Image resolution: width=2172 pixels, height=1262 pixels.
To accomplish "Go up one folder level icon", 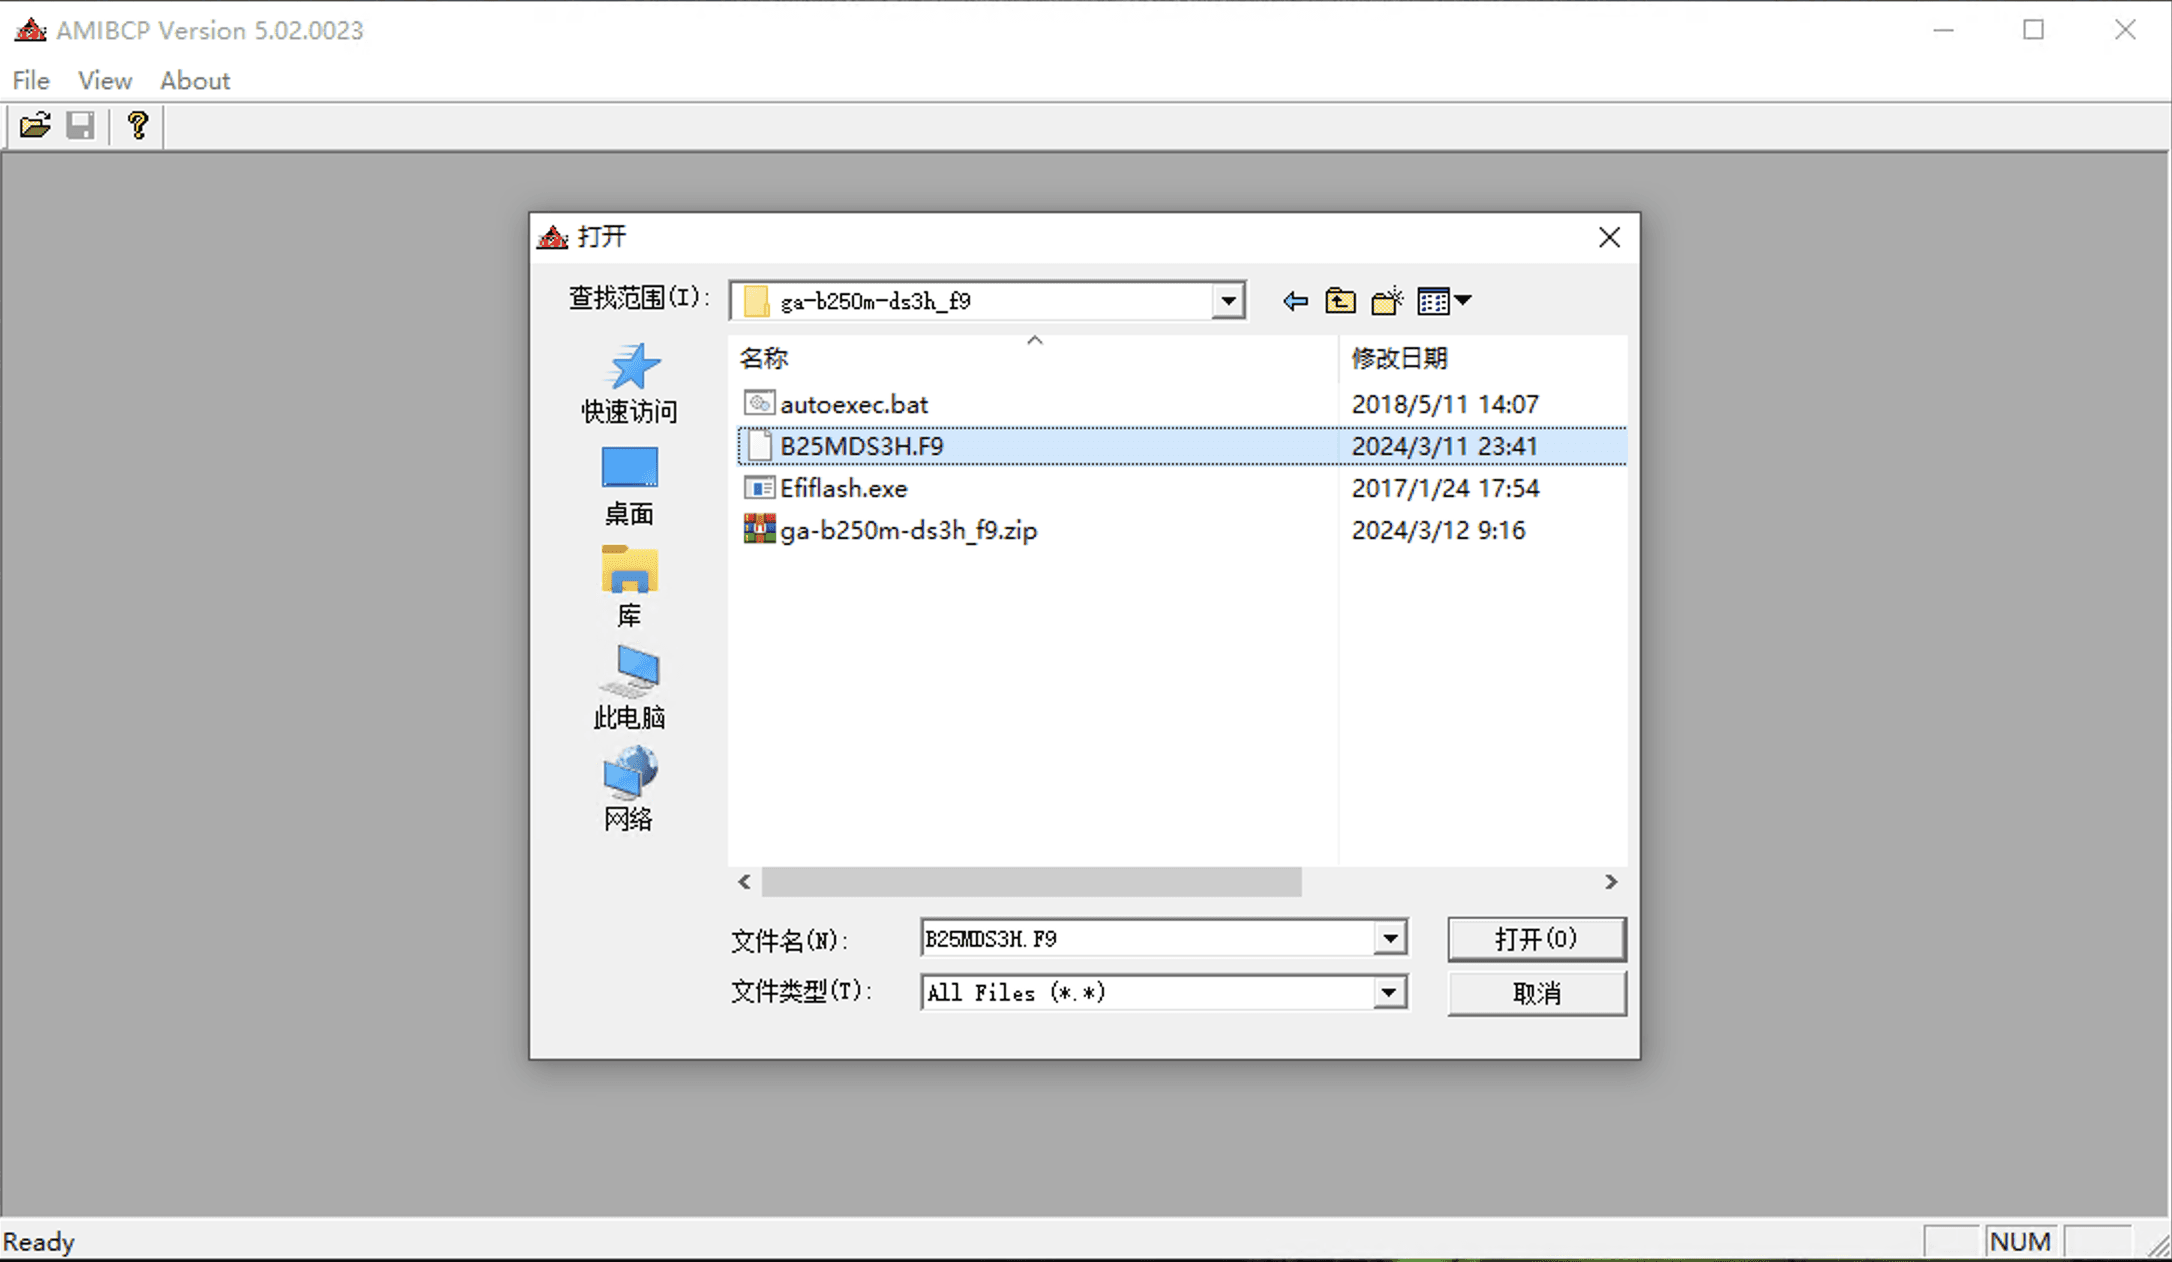I will 1340,301.
